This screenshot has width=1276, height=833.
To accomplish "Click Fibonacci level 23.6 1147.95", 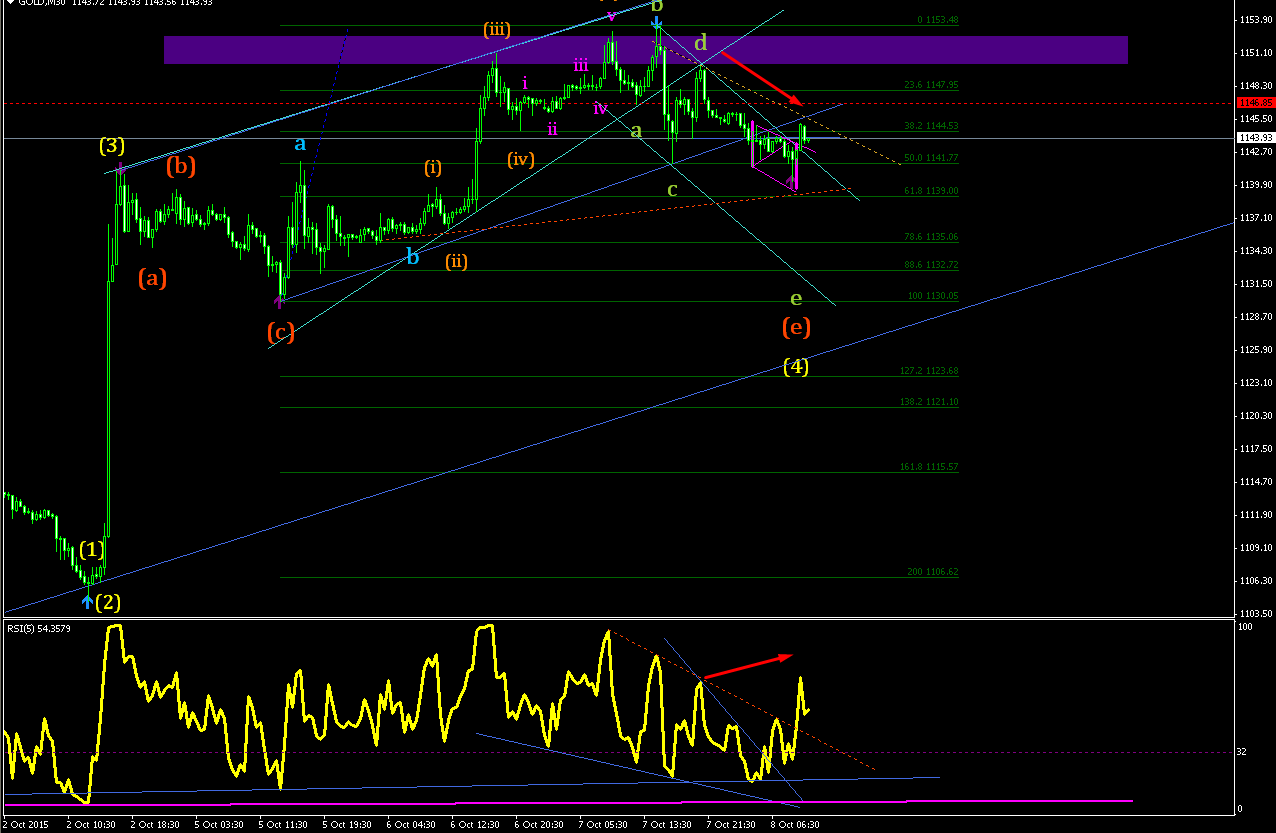I will pyautogui.click(x=931, y=85).
